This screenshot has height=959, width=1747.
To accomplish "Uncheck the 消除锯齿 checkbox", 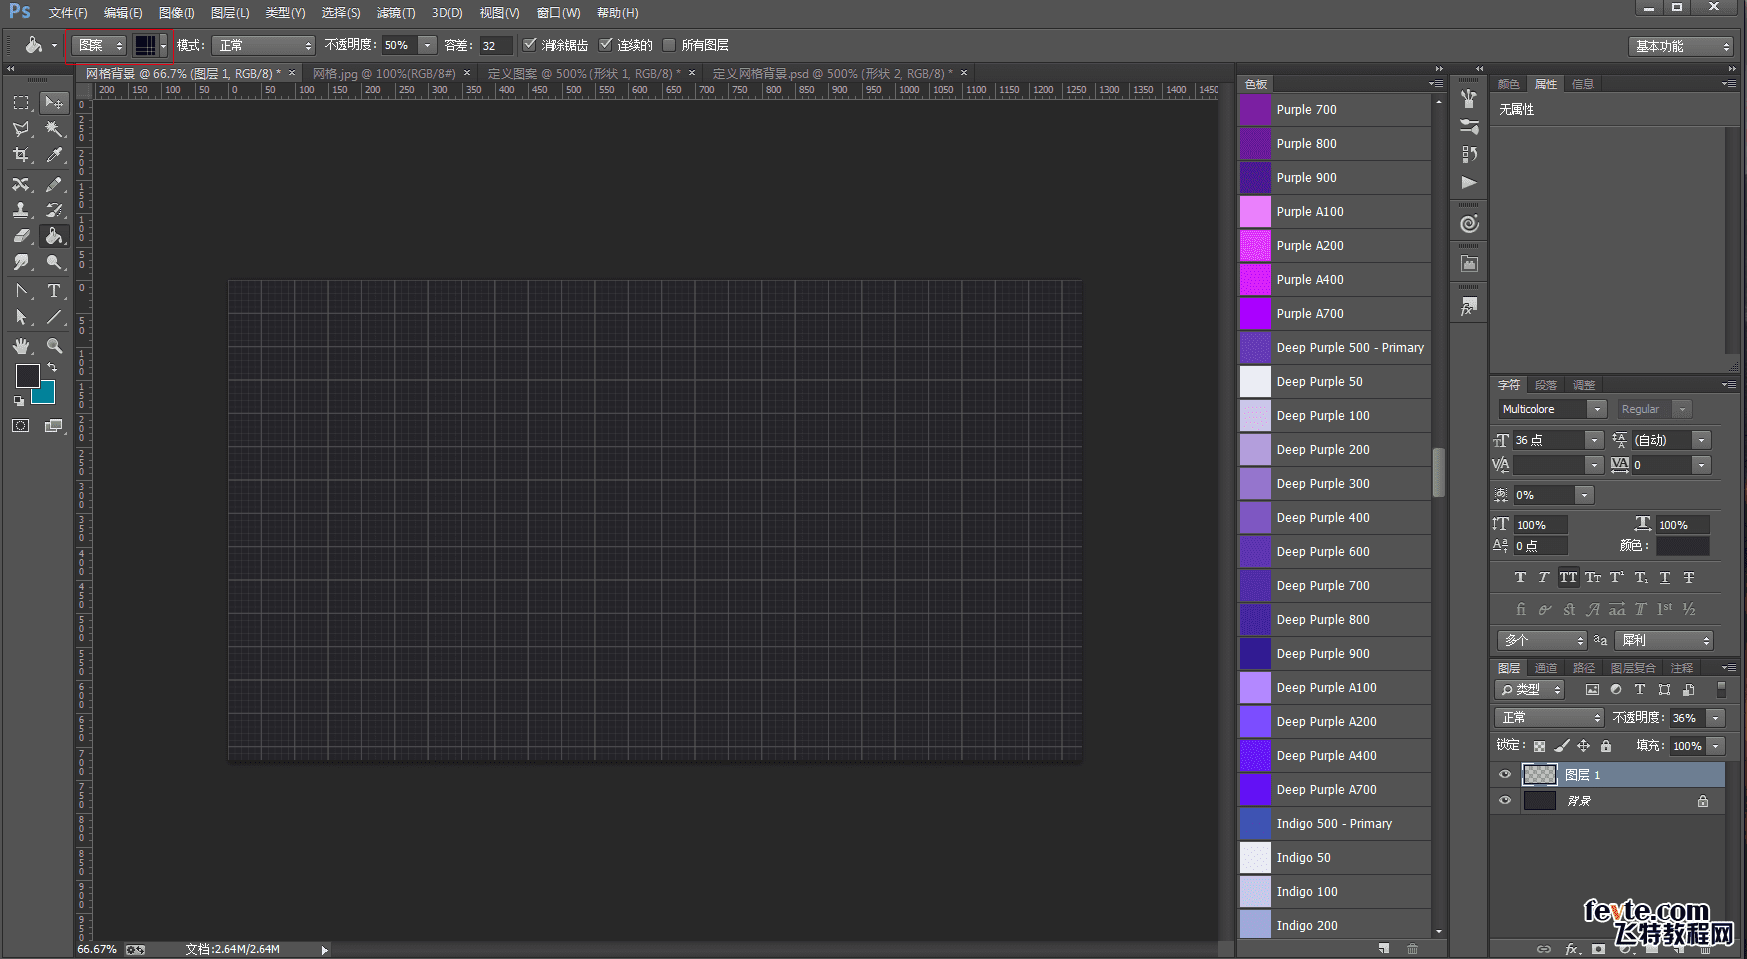I will [530, 45].
